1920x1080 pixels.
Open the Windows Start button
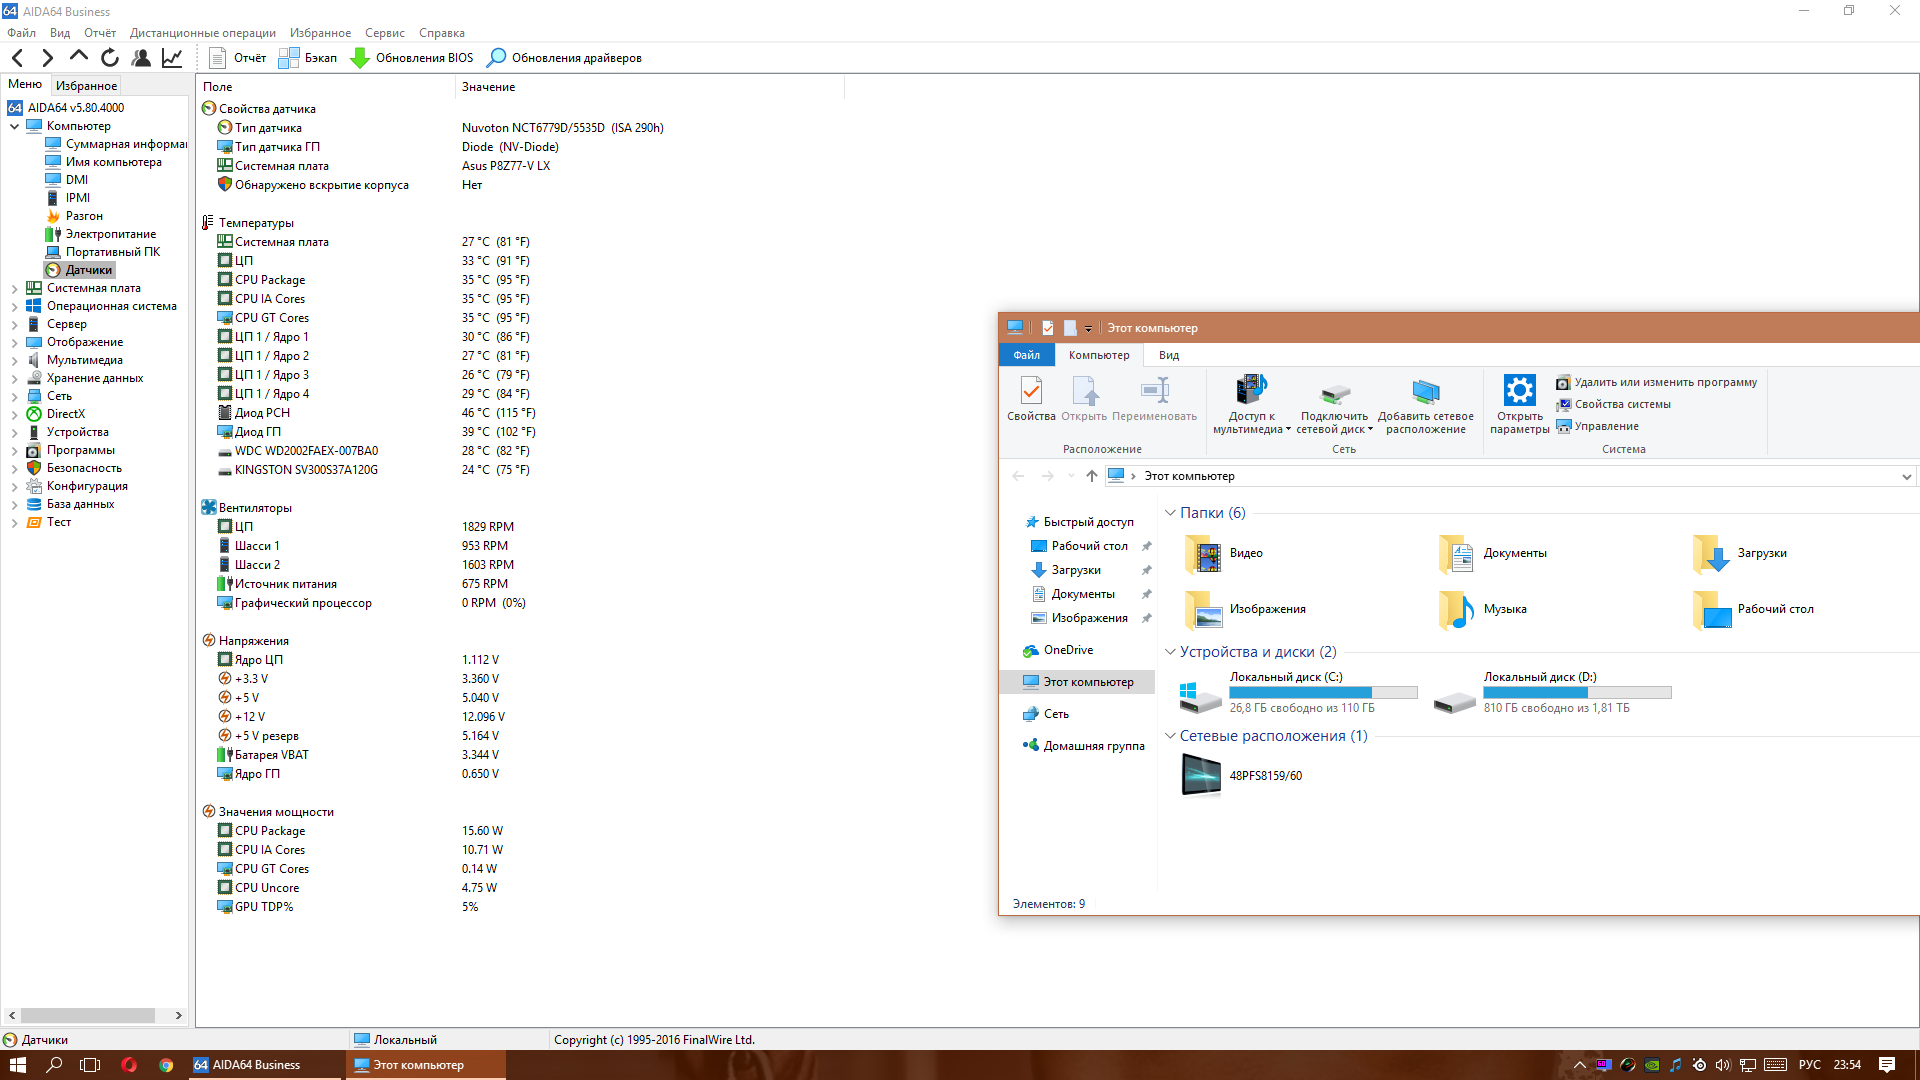[x=17, y=1065]
